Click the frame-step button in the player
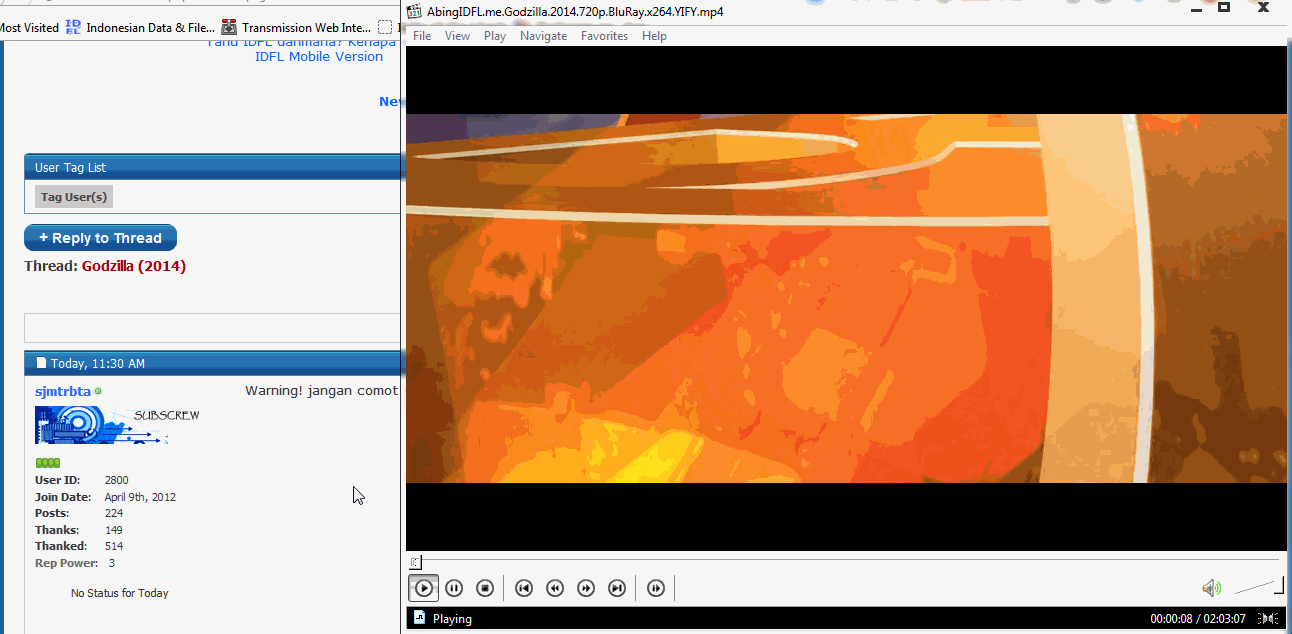Screen dimensions: 1292x634 656,588
